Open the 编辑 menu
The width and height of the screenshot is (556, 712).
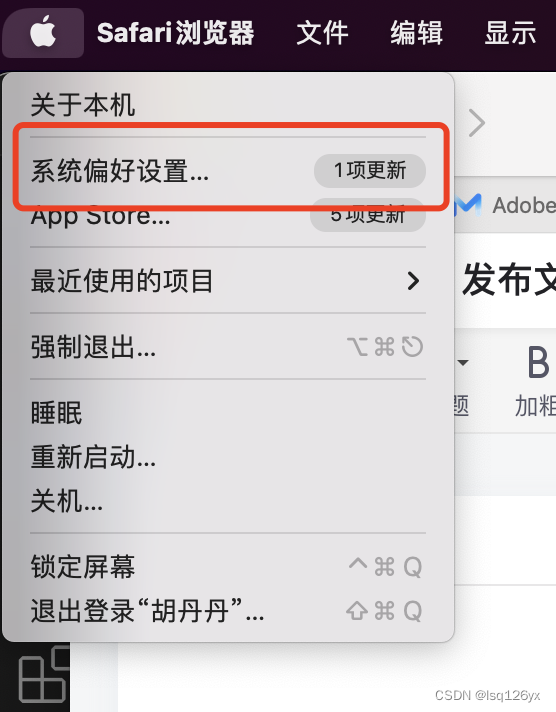coord(416,33)
